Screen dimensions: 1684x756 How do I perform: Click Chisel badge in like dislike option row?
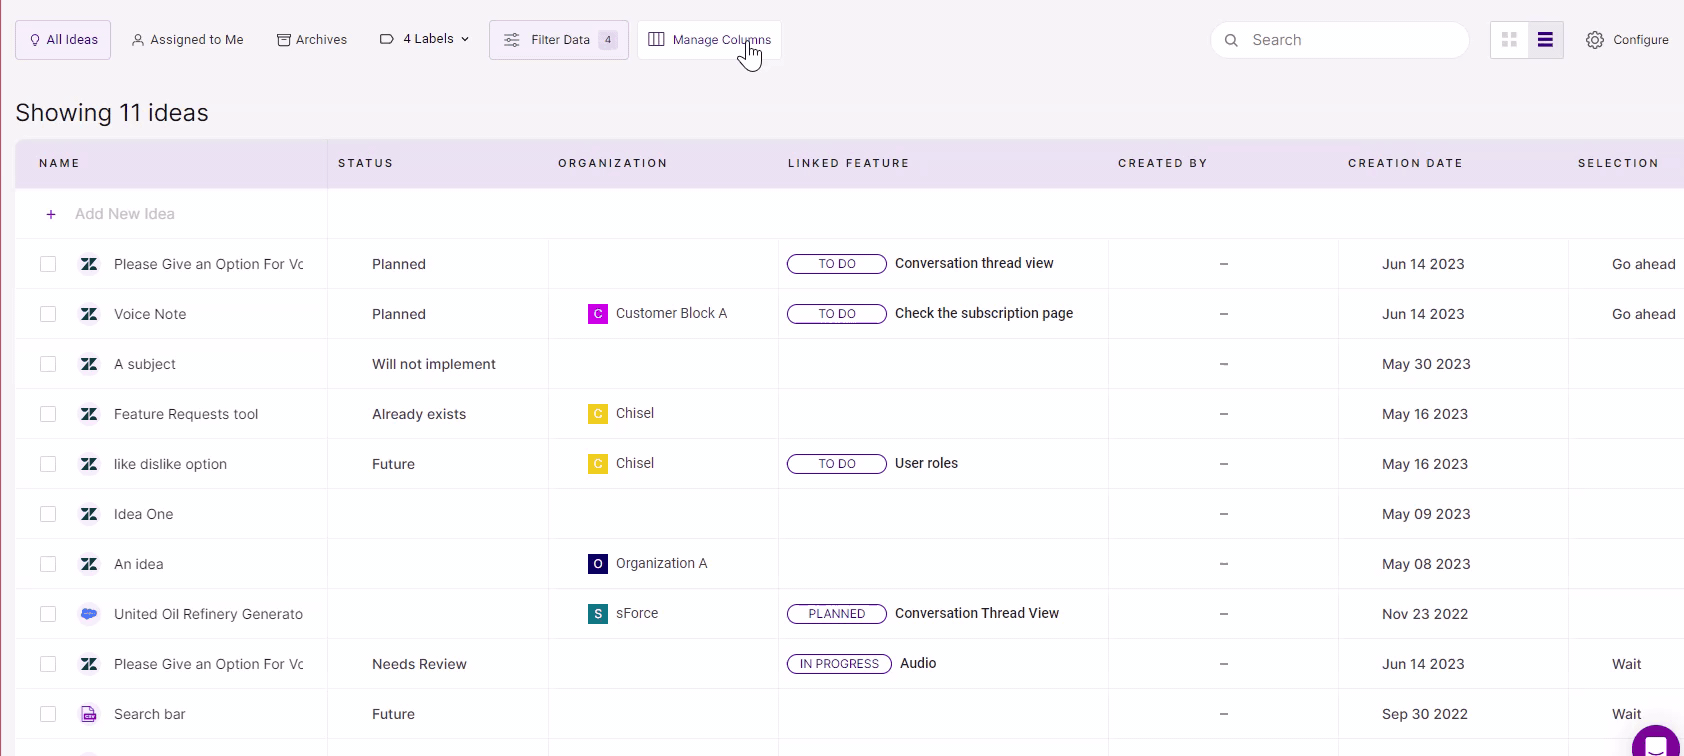pos(598,464)
